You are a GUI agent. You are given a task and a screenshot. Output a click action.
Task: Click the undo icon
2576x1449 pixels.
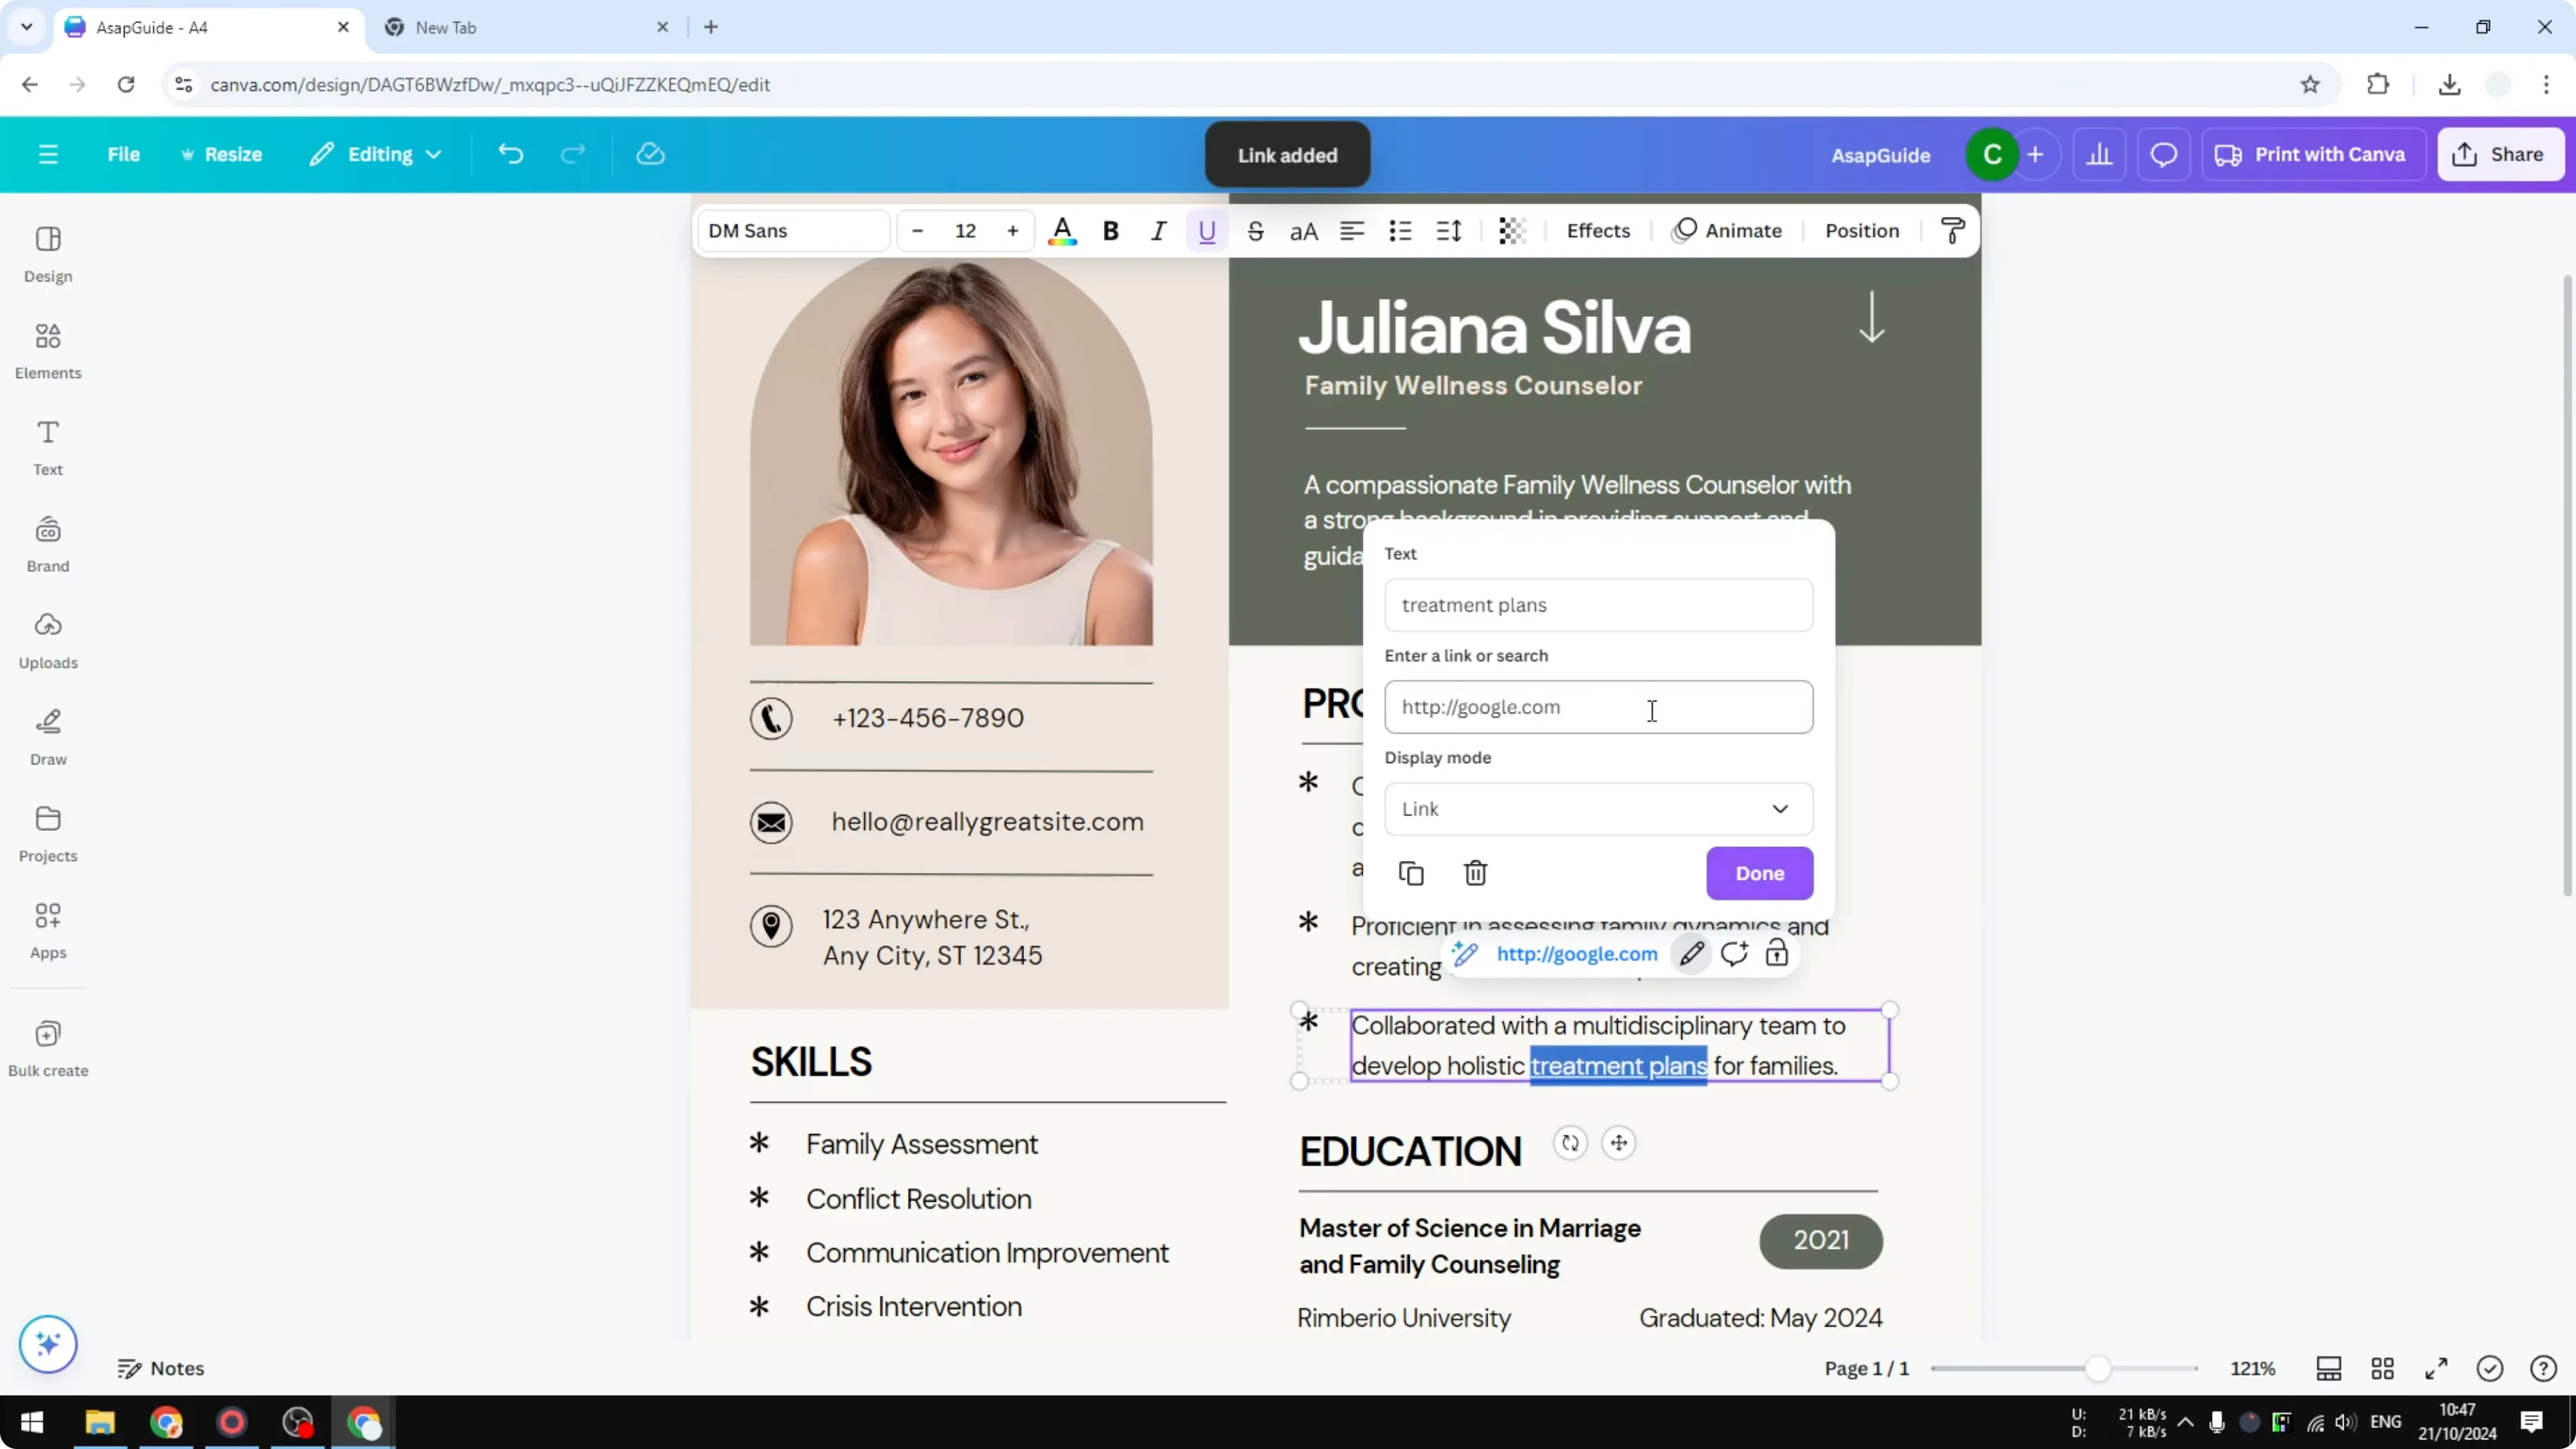tap(510, 154)
